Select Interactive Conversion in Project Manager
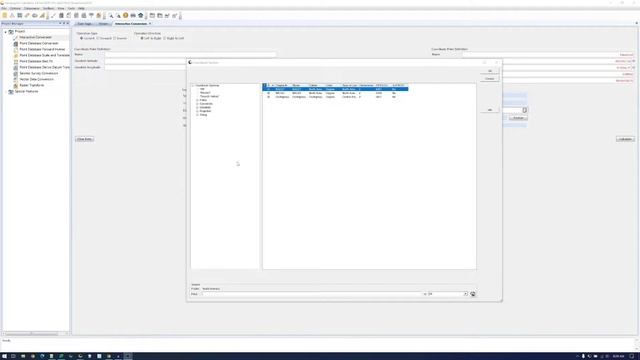Image resolution: width=640 pixels, height=360 pixels. pos(36,37)
